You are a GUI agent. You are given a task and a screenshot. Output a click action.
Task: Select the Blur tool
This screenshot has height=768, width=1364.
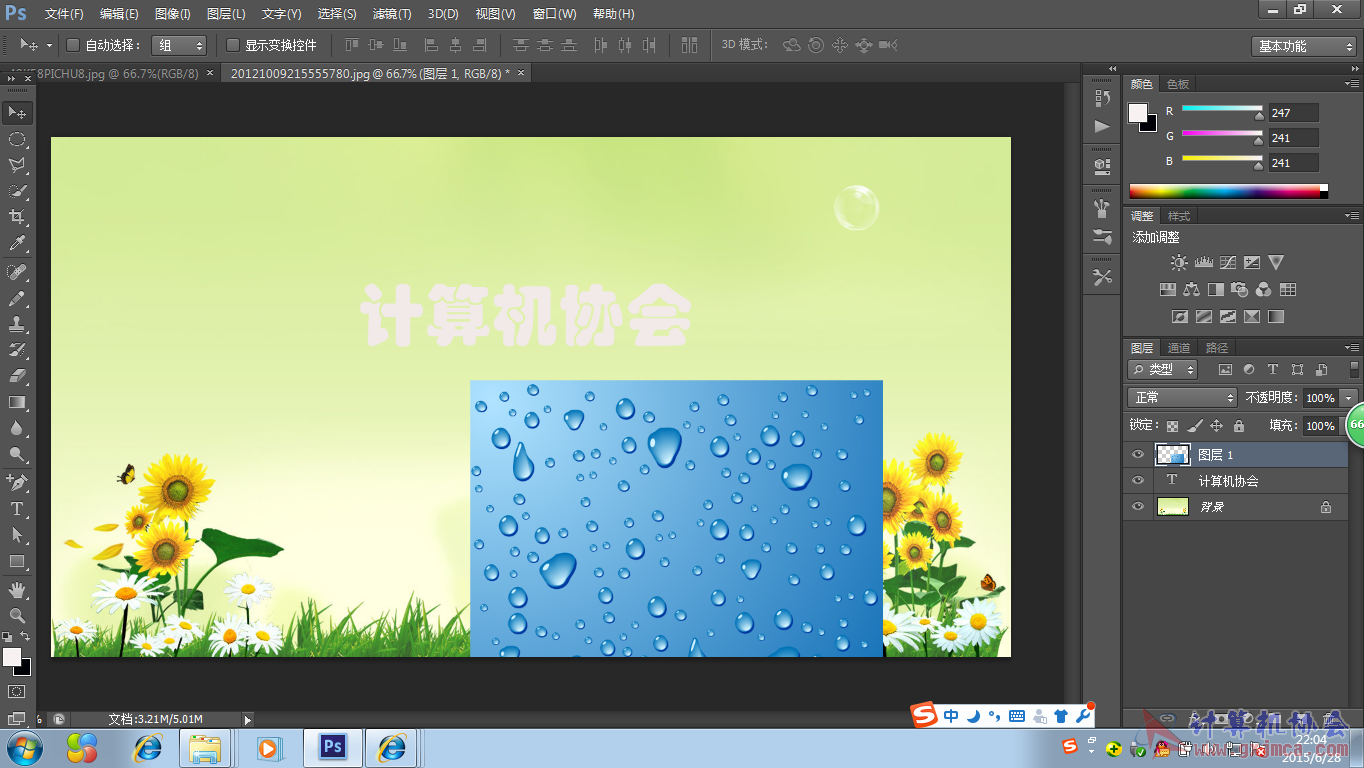(17, 428)
